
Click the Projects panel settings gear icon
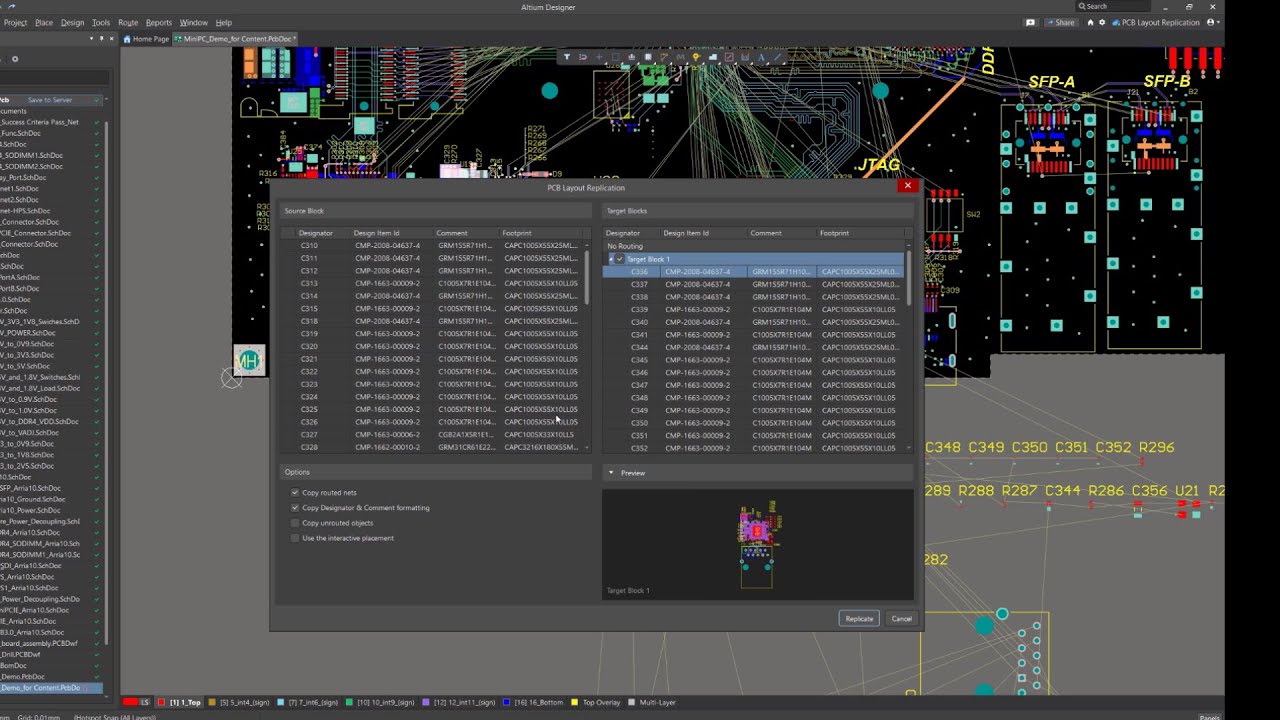tap(15, 59)
